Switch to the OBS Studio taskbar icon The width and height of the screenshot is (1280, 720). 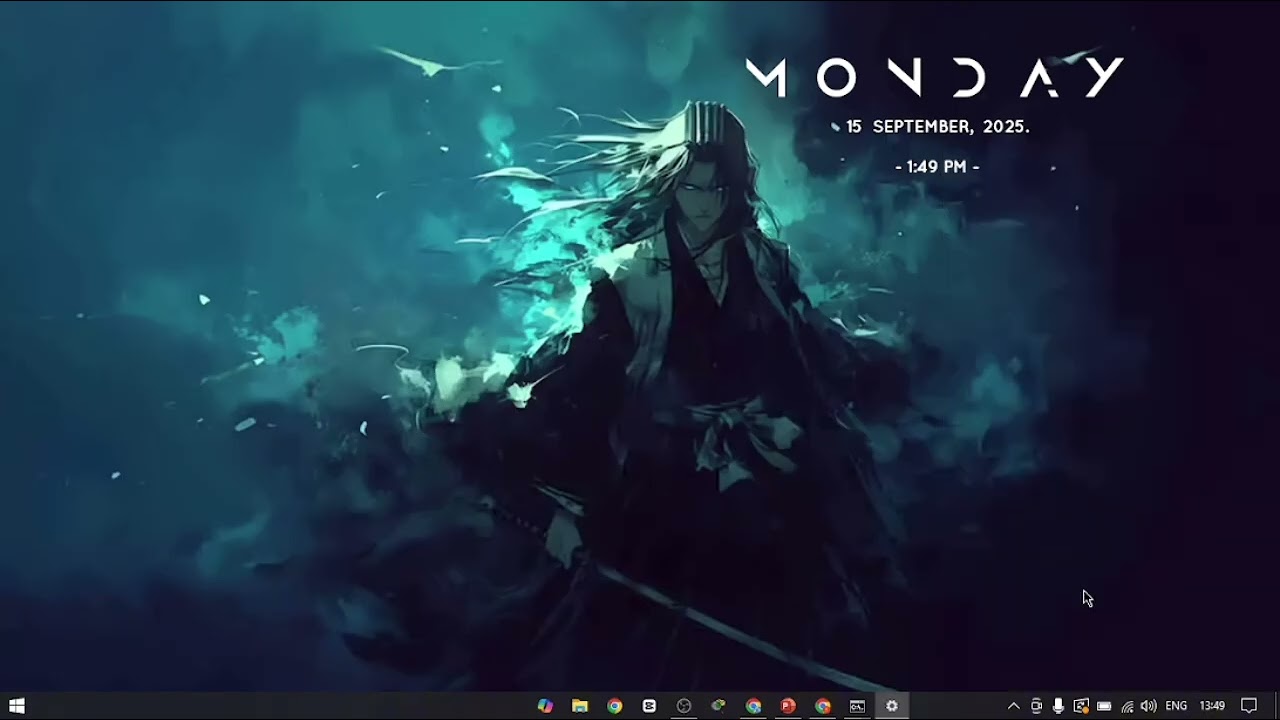pyautogui.click(x=684, y=706)
